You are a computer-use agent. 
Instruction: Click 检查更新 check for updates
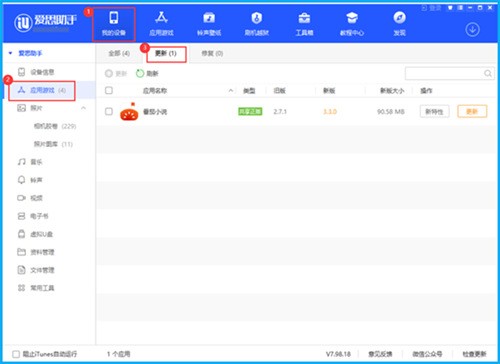tap(475, 354)
